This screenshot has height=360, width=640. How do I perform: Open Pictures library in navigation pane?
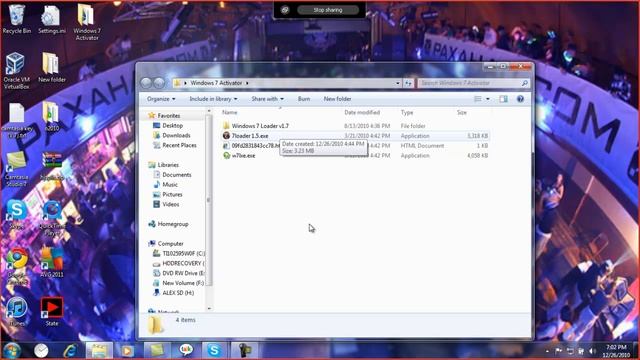[x=172, y=195]
